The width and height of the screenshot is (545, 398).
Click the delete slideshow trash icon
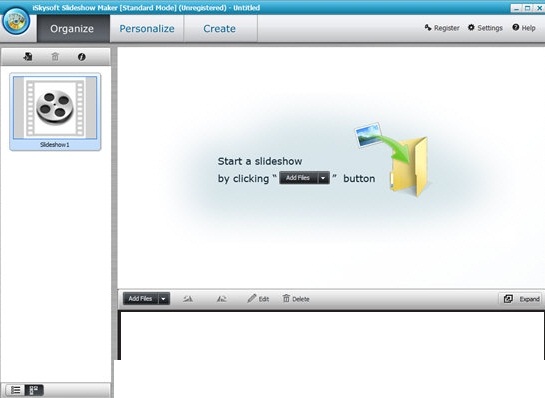(x=55, y=56)
